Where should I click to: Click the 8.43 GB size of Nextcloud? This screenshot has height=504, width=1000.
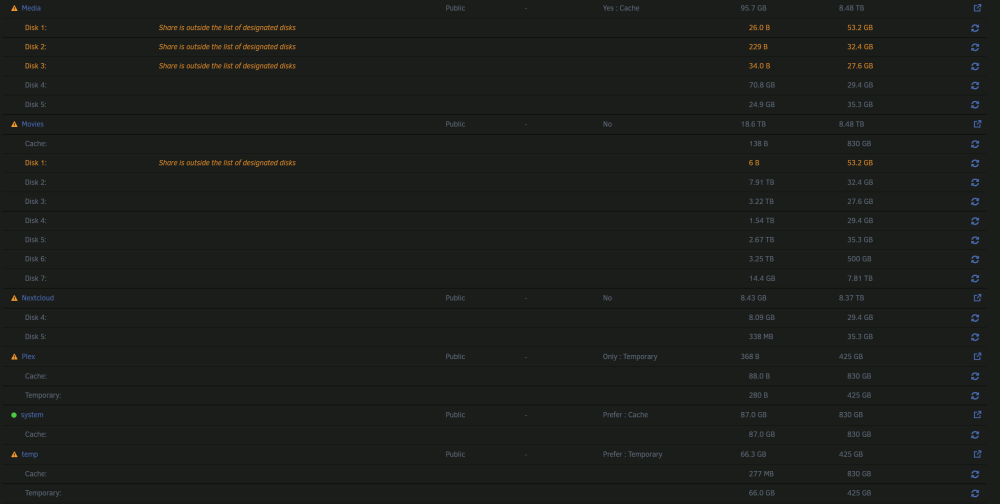(753, 298)
